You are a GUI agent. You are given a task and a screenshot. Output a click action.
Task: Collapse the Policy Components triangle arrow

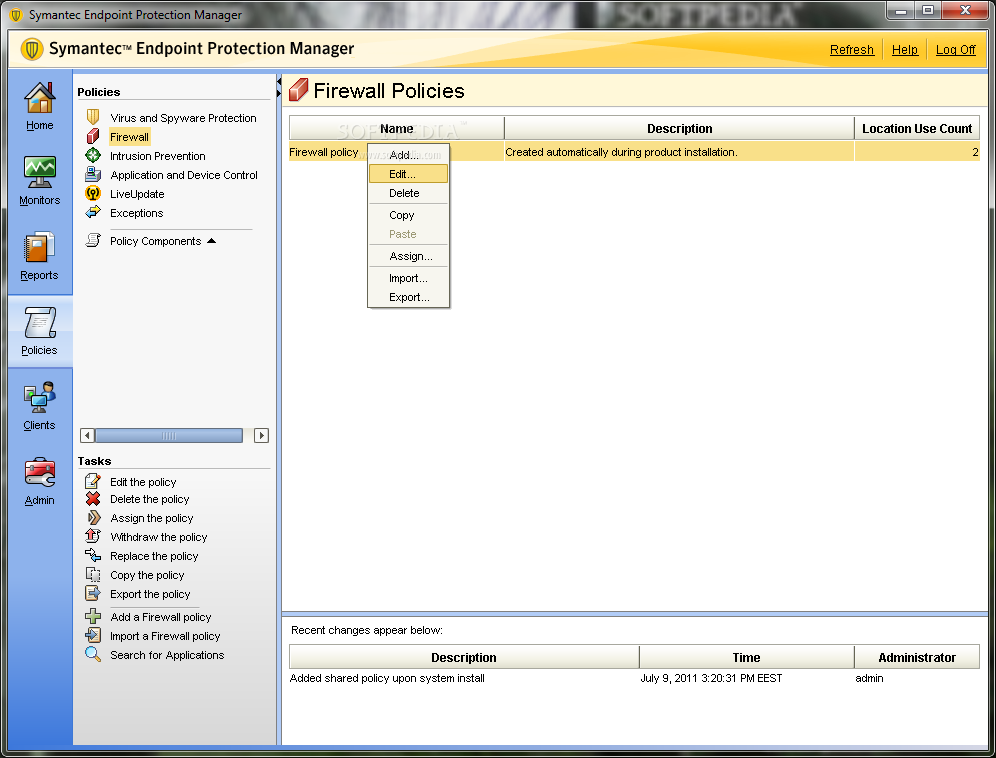point(212,241)
